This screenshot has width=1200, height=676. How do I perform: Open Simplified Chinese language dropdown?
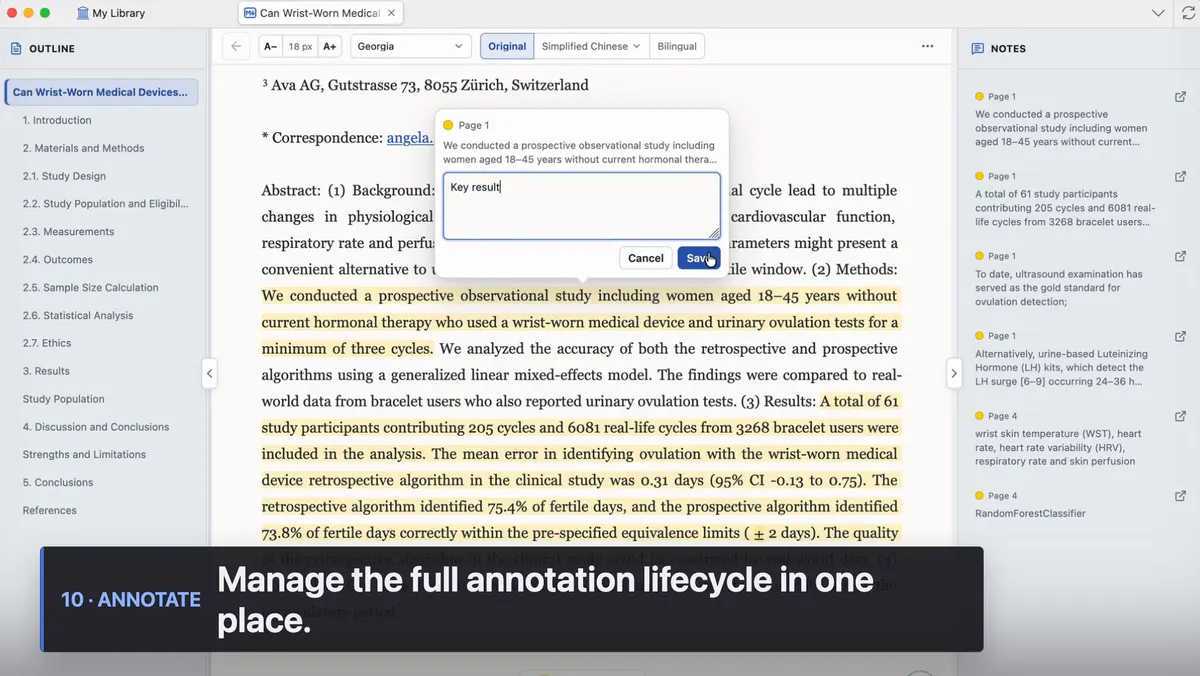591,46
